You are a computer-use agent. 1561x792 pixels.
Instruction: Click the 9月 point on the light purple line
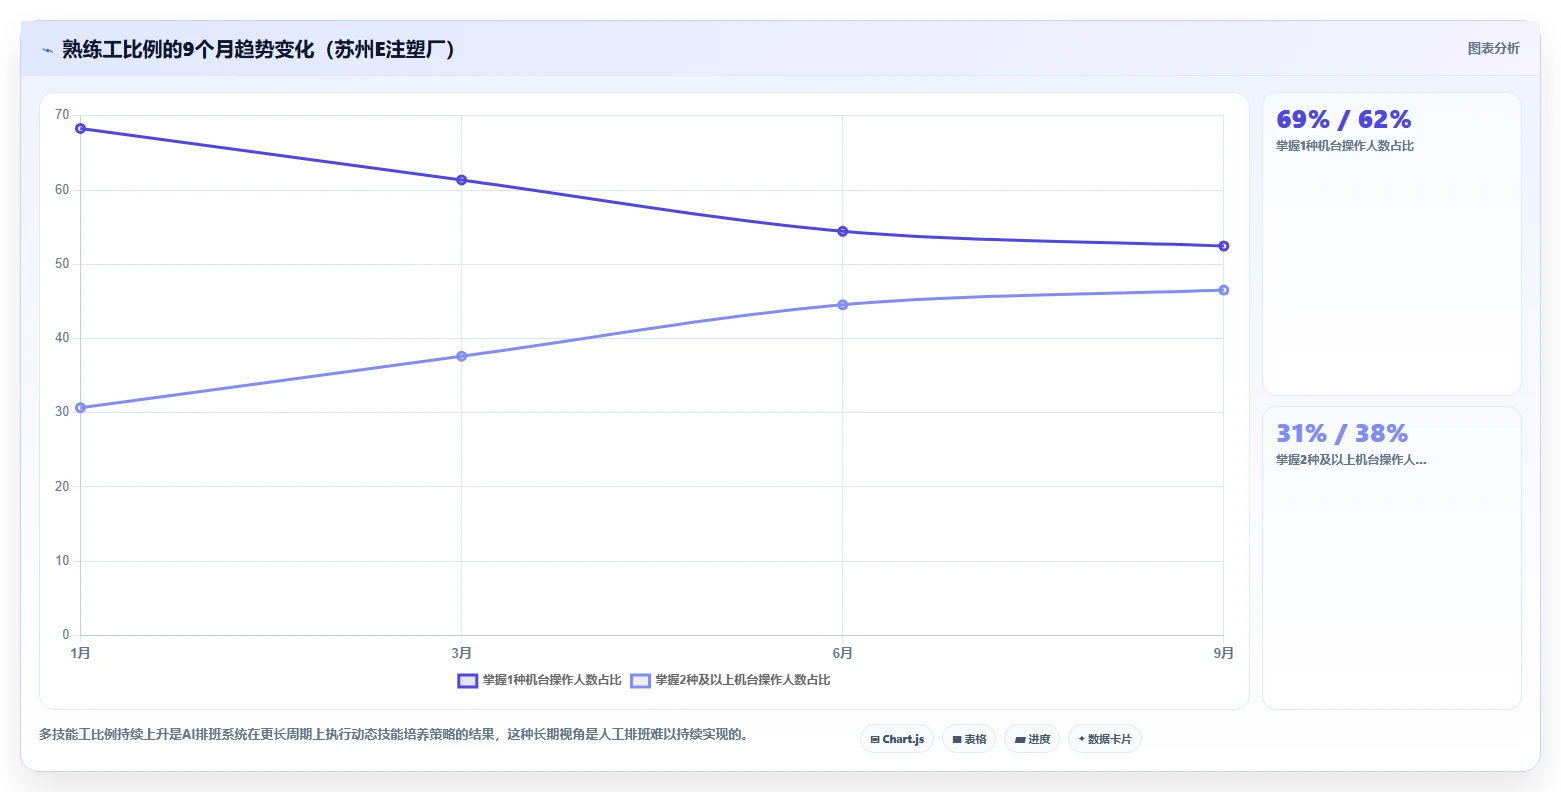click(1223, 290)
